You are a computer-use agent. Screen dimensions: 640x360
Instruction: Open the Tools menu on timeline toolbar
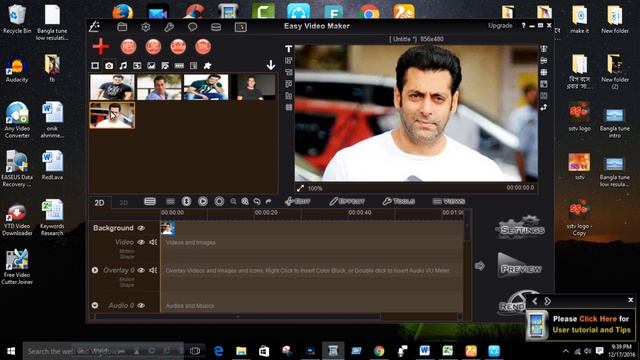pyautogui.click(x=399, y=201)
